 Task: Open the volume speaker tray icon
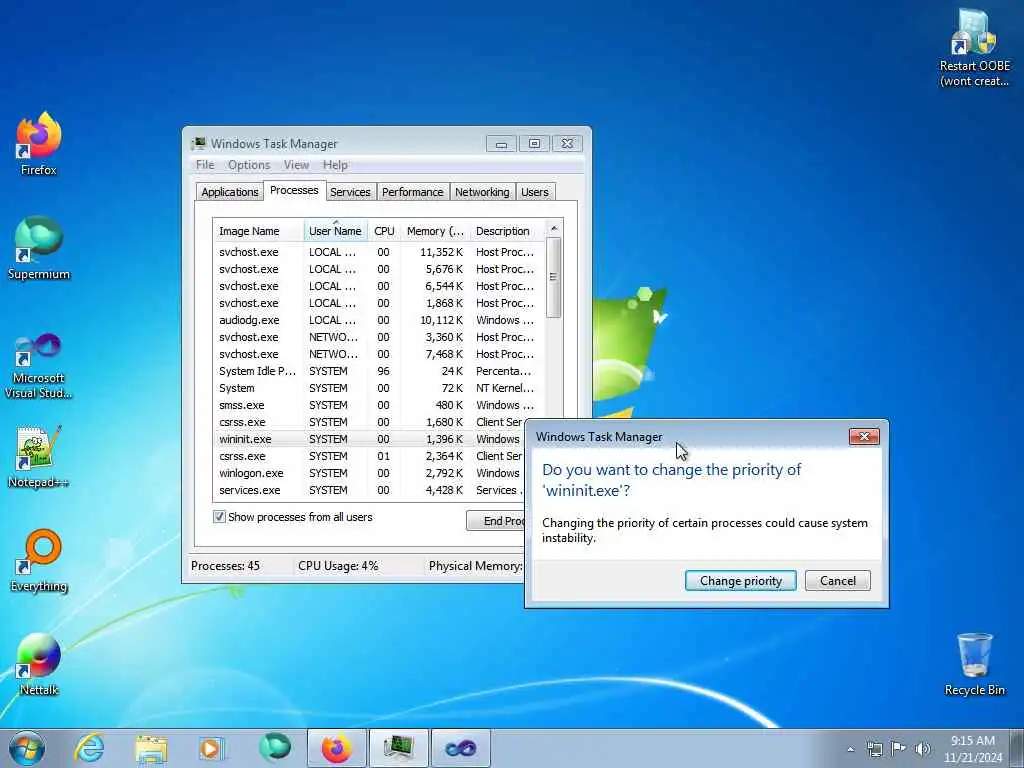click(x=923, y=749)
